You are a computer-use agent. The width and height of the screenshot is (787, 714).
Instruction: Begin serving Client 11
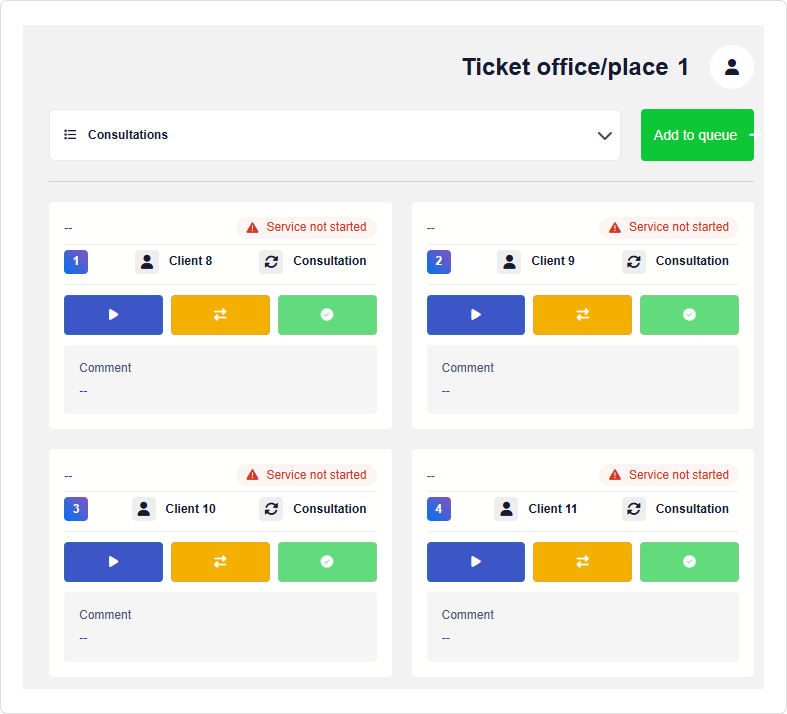point(476,562)
